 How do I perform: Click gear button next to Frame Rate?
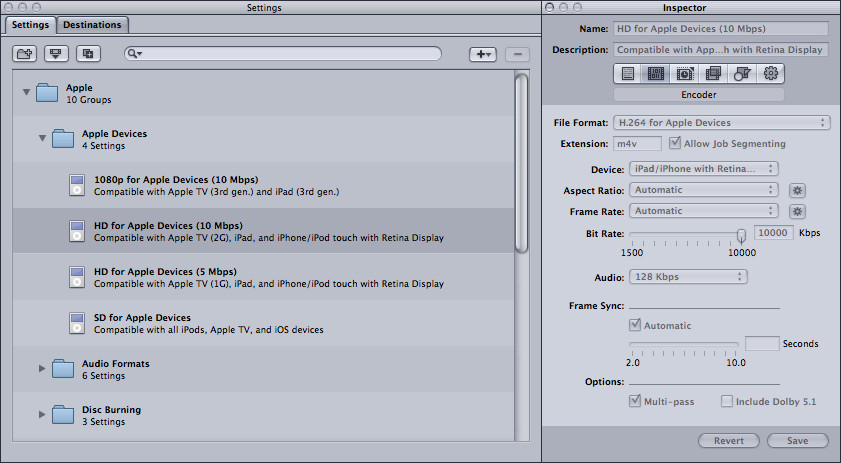click(798, 211)
